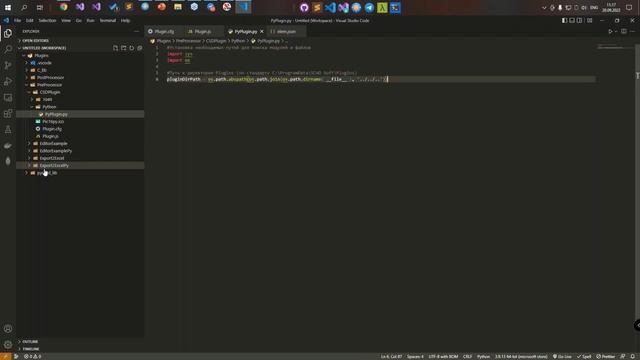This screenshot has height=360, width=640.
Task: Open Explorer views and more actions menu
Action: click(136, 31)
